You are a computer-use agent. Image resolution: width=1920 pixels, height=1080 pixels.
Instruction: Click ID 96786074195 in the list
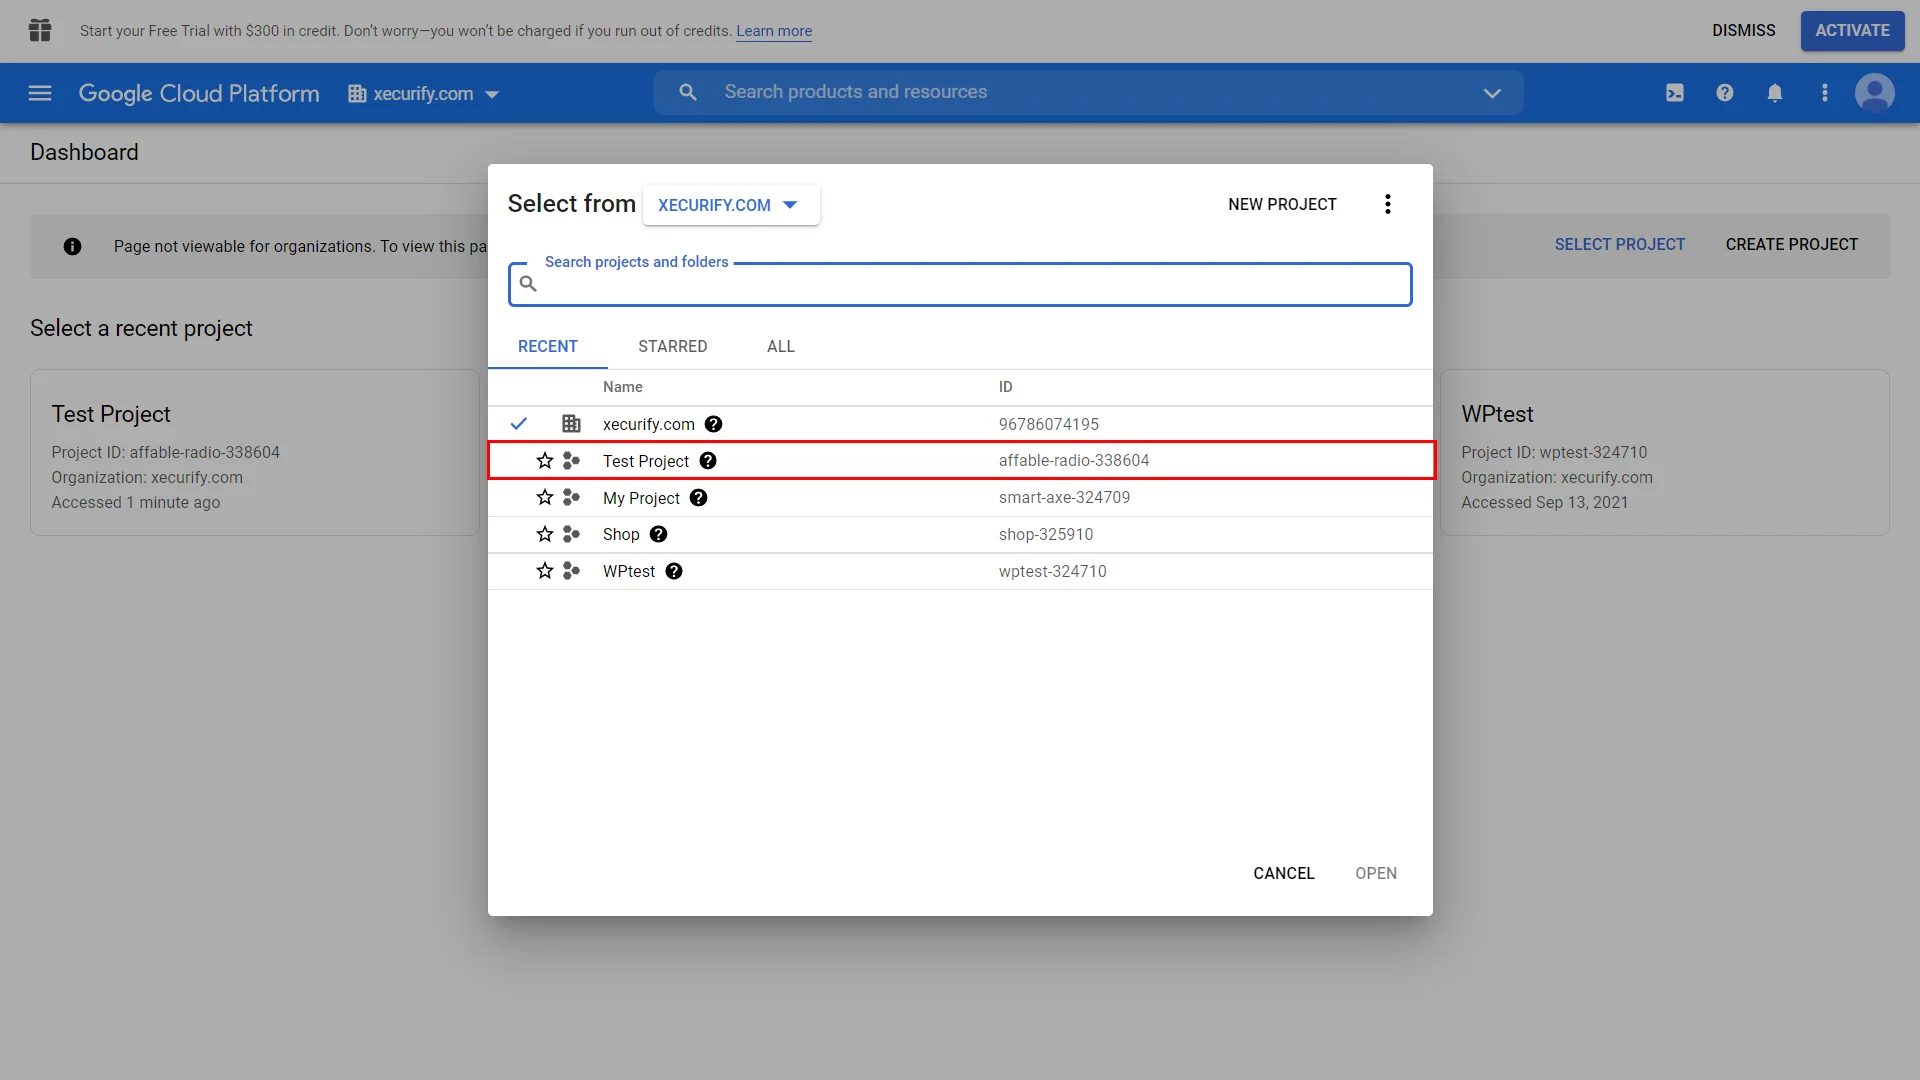pos(1049,425)
